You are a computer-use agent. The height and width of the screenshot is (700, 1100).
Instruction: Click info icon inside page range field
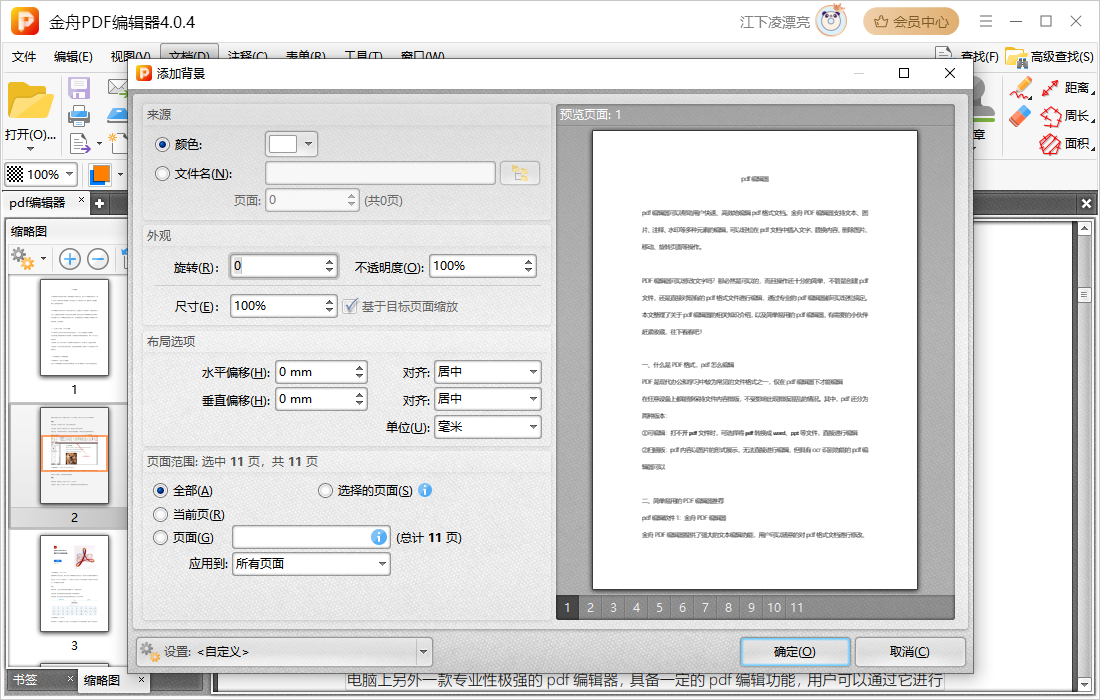click(379, 537)
